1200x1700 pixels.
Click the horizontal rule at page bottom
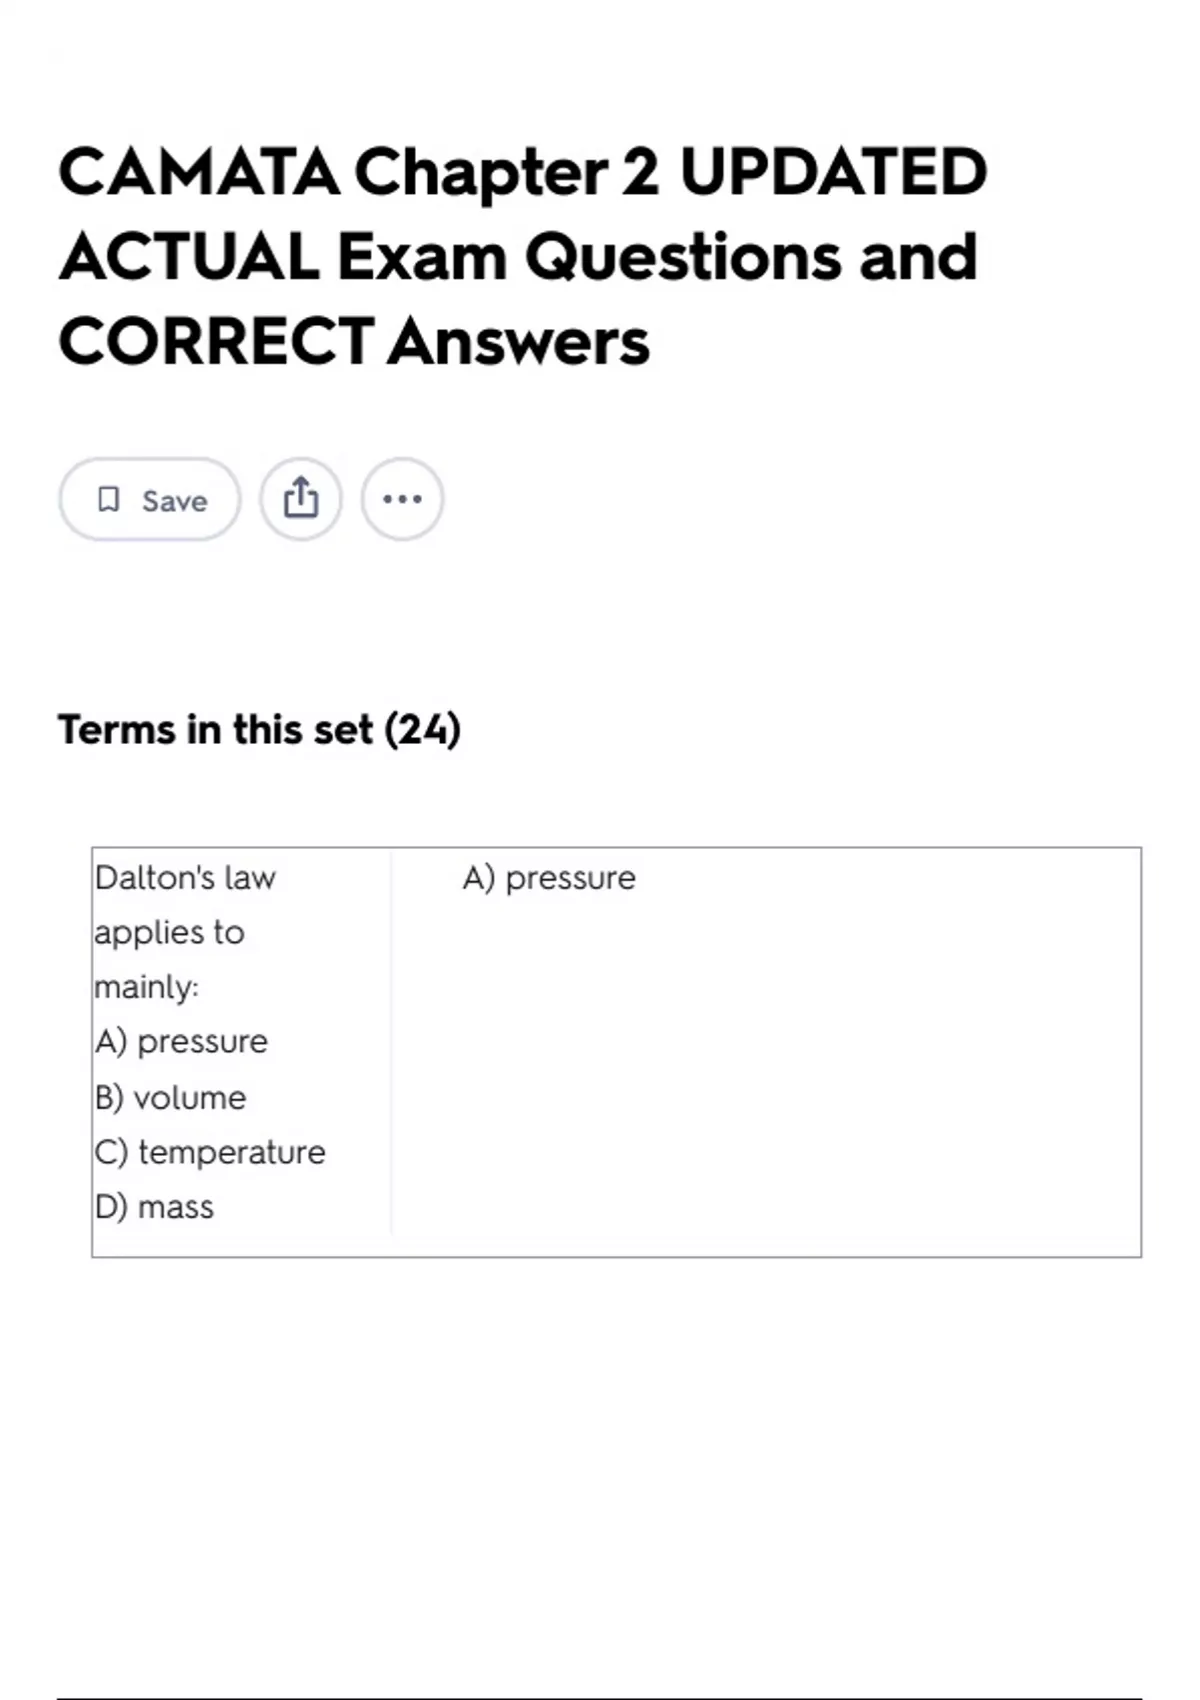598,1698
